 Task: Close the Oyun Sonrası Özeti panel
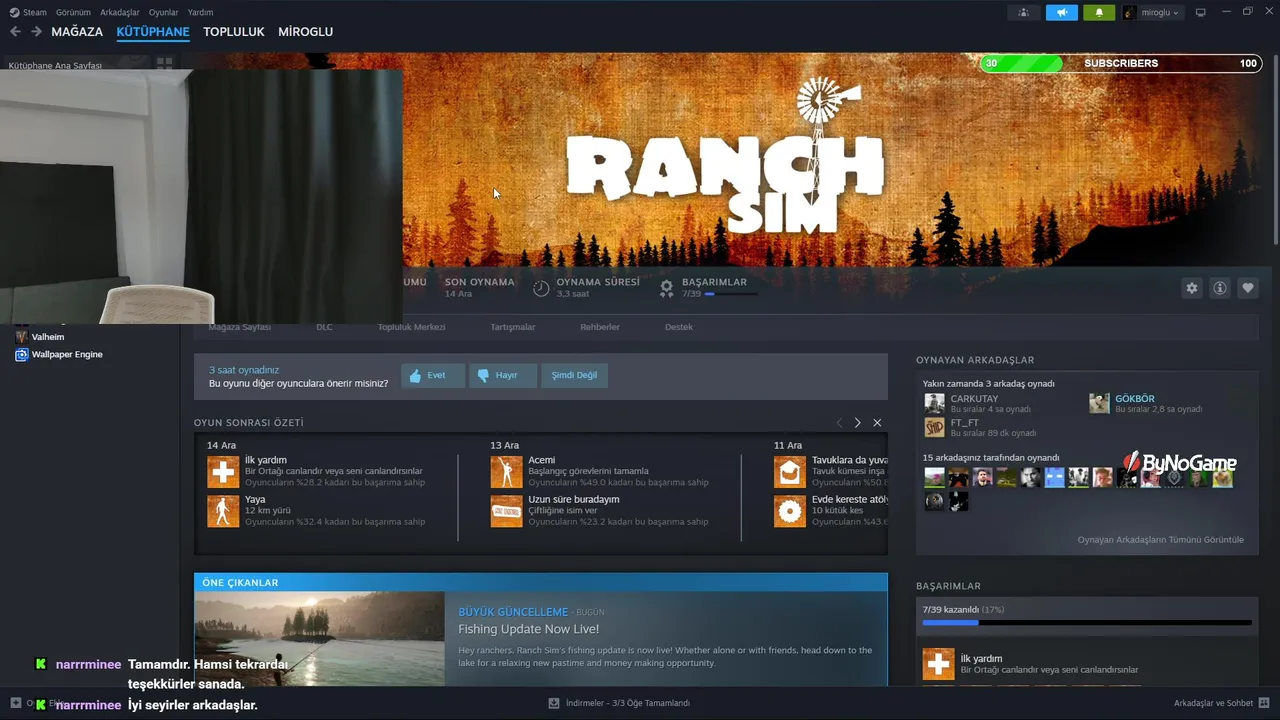click(x=877, y=423)
